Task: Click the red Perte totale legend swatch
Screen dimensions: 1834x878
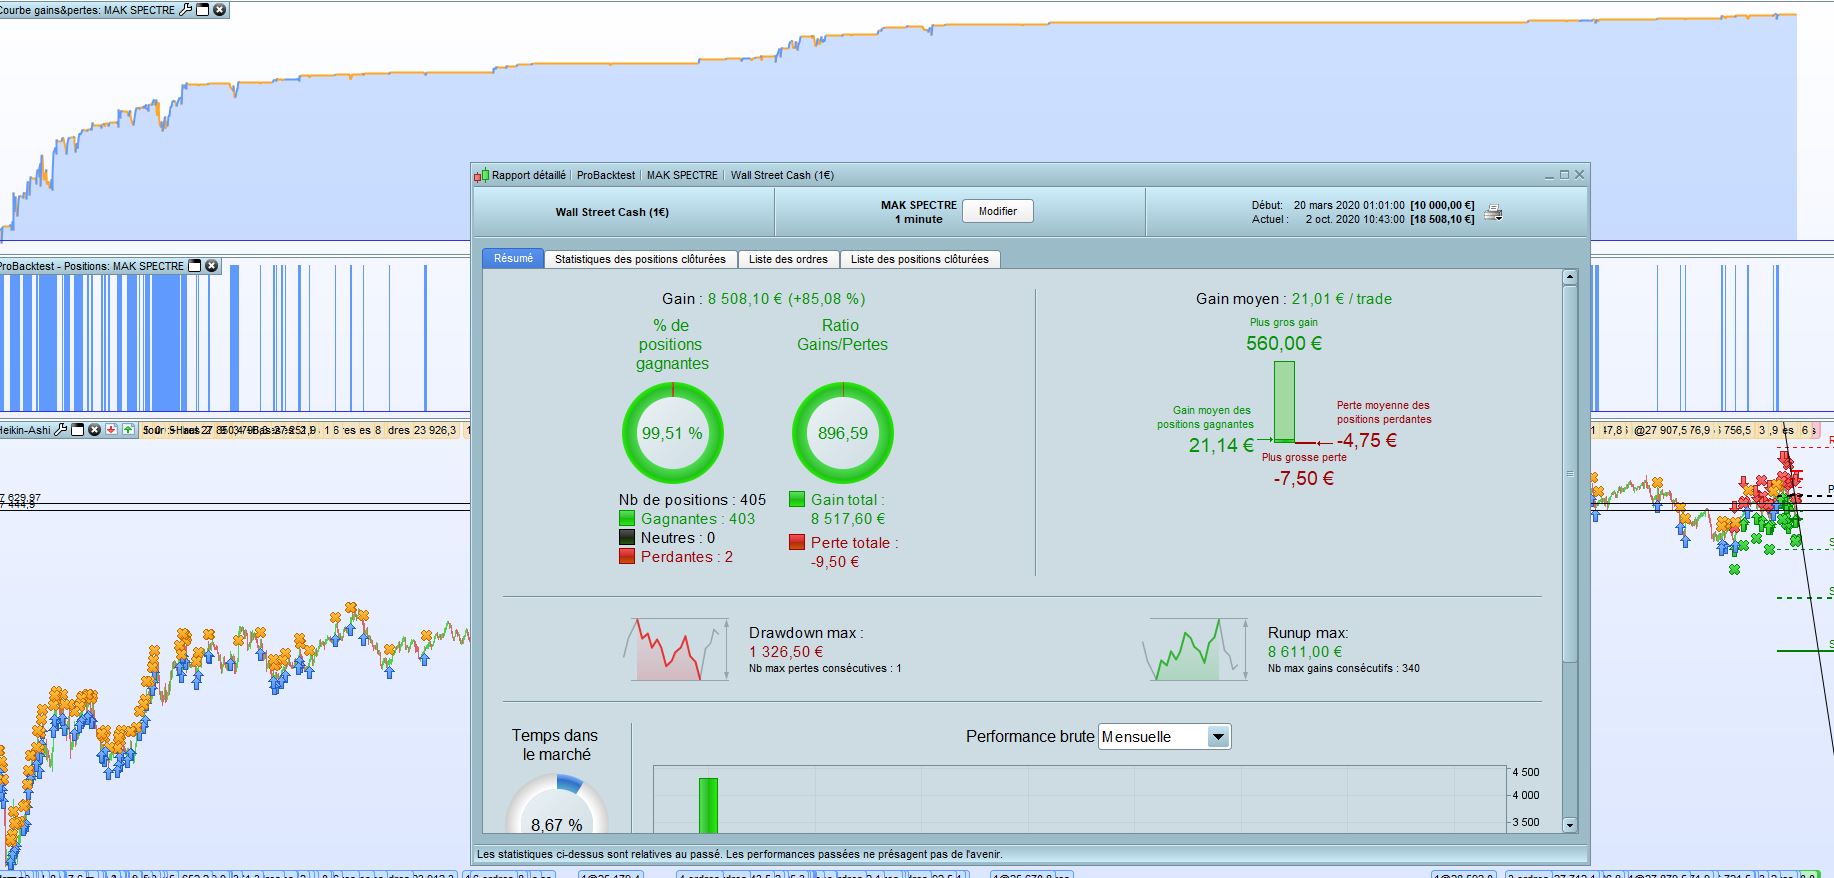Action: [797, 542]
